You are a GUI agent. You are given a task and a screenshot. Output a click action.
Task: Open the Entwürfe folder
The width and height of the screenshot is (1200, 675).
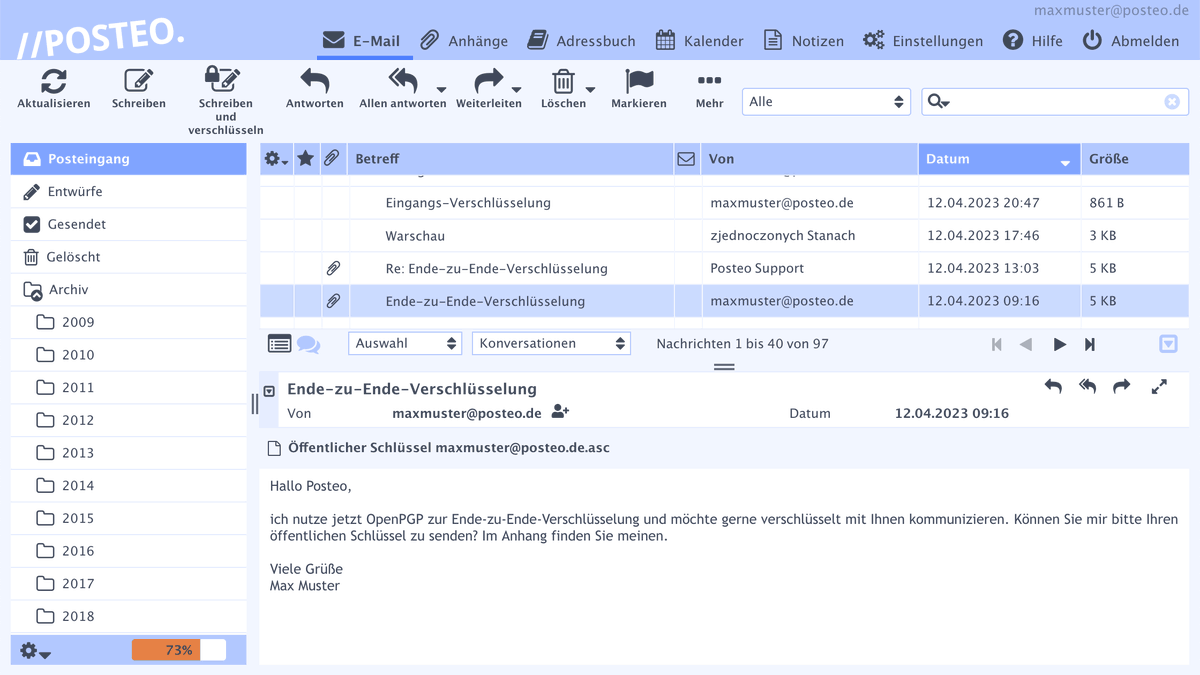pyautogui.click(x=128, y=191)
